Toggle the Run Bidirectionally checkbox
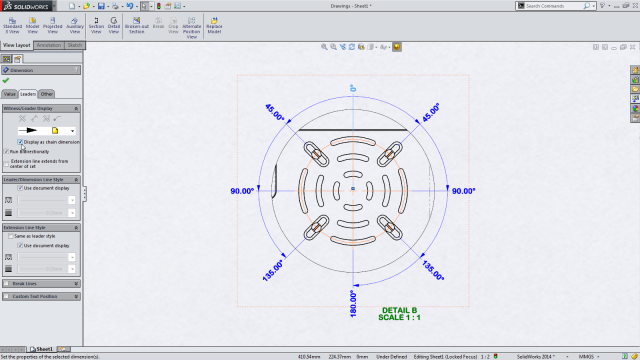 (x=7, y=151)
